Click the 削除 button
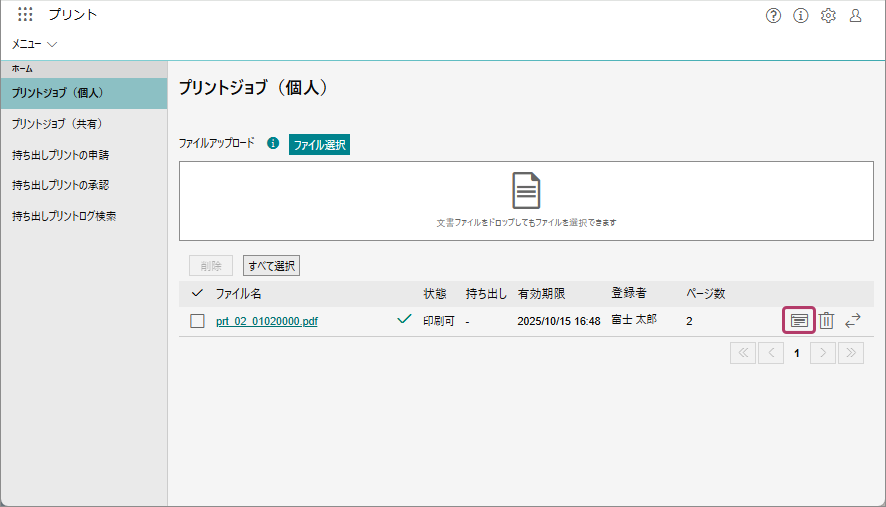This screenshot has height=507, width=886. click(211, 266)
